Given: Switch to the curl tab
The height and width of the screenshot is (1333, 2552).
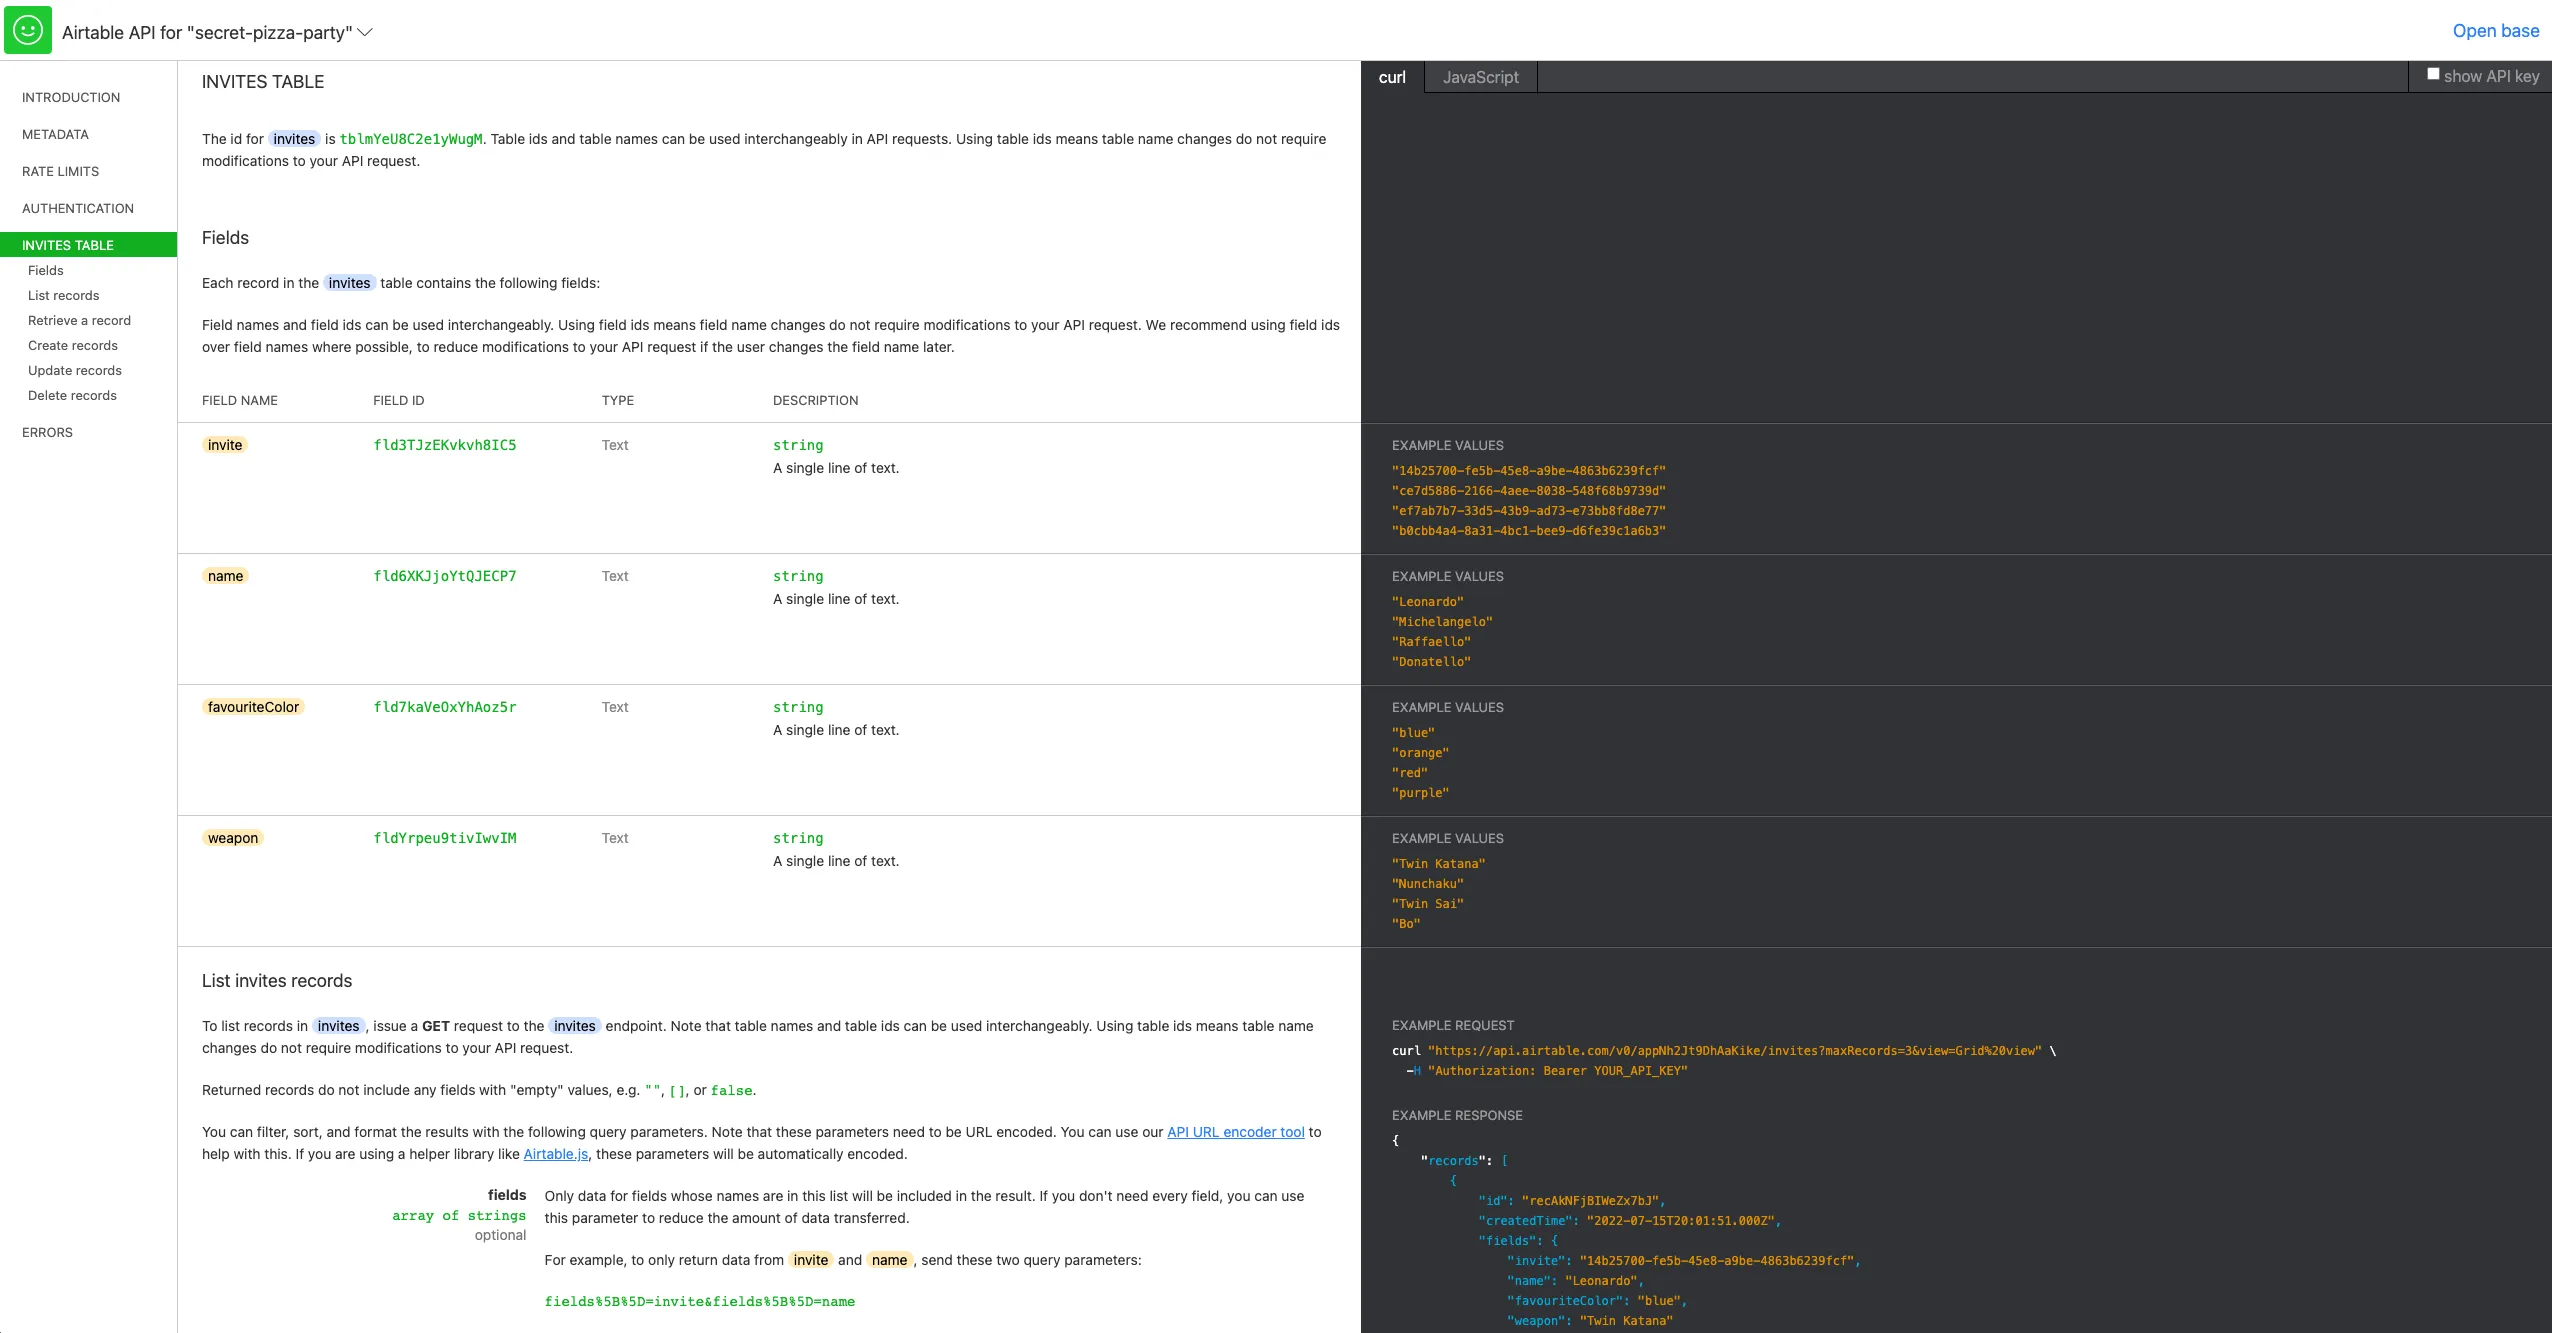Looking at the screenshot, I should pos(1392,77).
